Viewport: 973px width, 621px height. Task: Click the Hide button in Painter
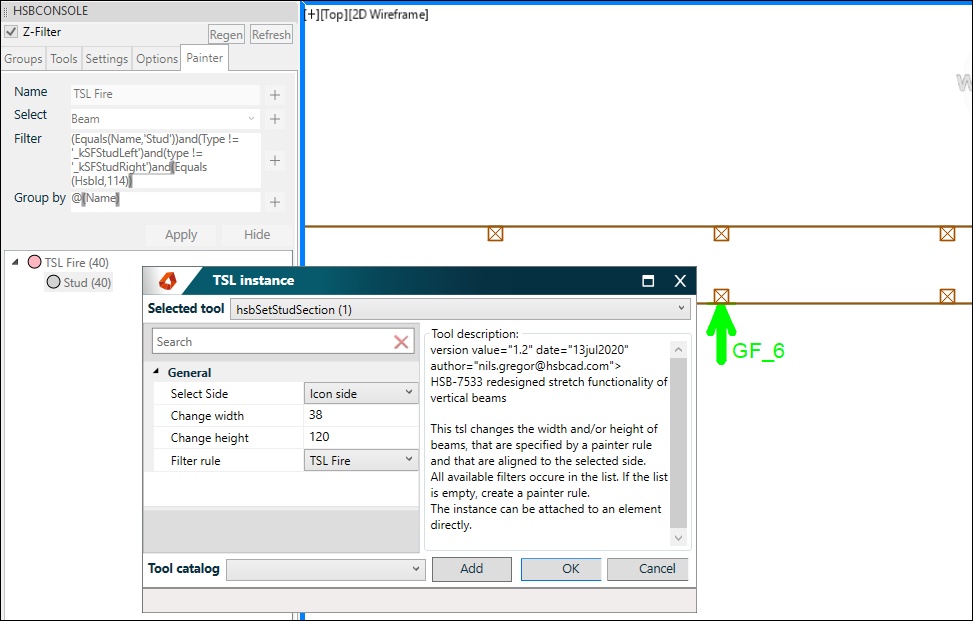[x=257, y=235]
